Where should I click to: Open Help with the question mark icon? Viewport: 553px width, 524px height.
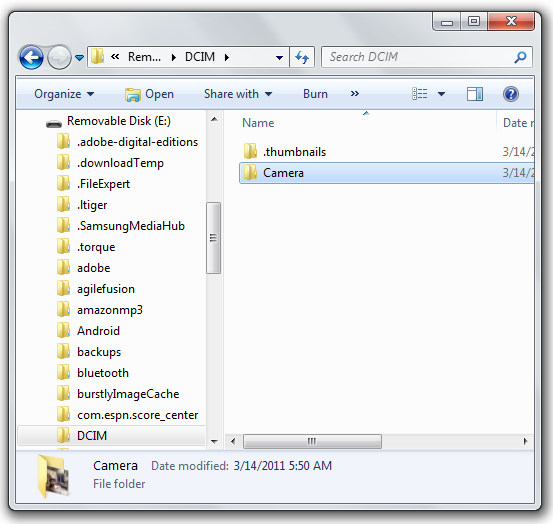pos(510,94)
